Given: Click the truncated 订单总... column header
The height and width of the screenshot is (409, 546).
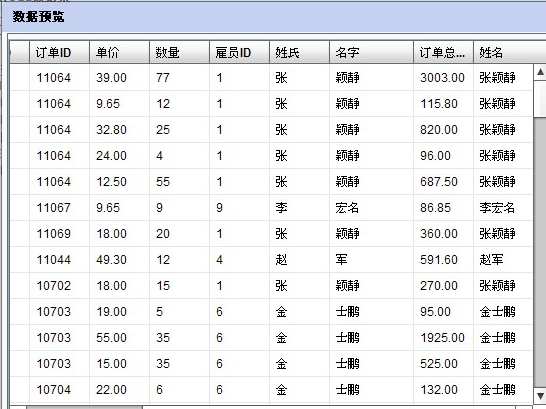Looking at the screenshot, I should (x=443, y=53).
